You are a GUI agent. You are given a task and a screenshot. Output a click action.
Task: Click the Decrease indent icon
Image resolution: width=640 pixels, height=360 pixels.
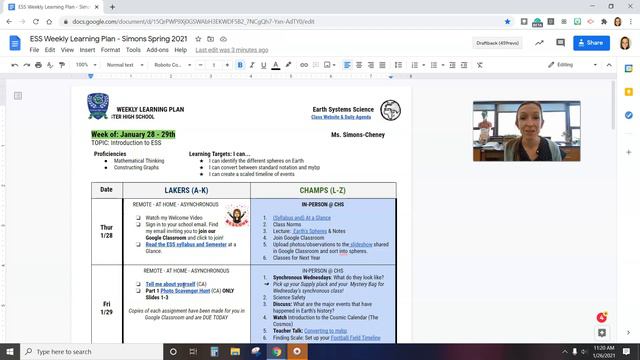pyautogui.click(x=452, y=65)
